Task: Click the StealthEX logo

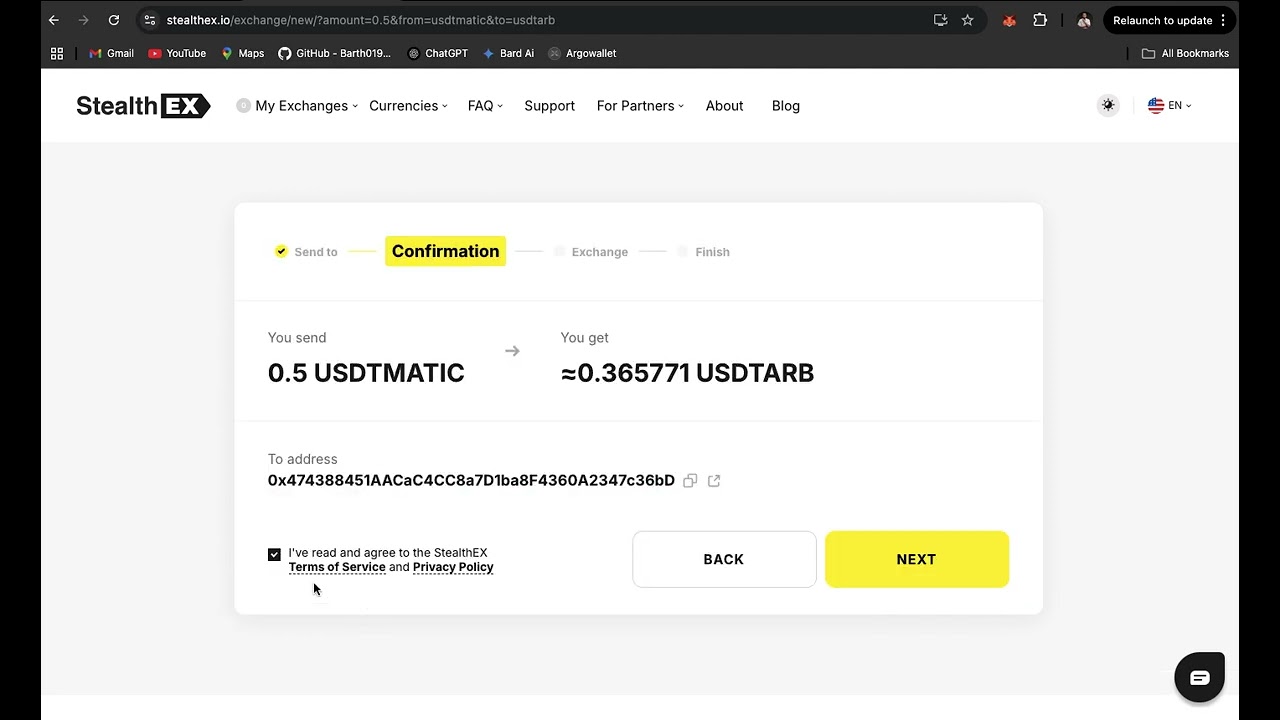Action: click(143, 106)
